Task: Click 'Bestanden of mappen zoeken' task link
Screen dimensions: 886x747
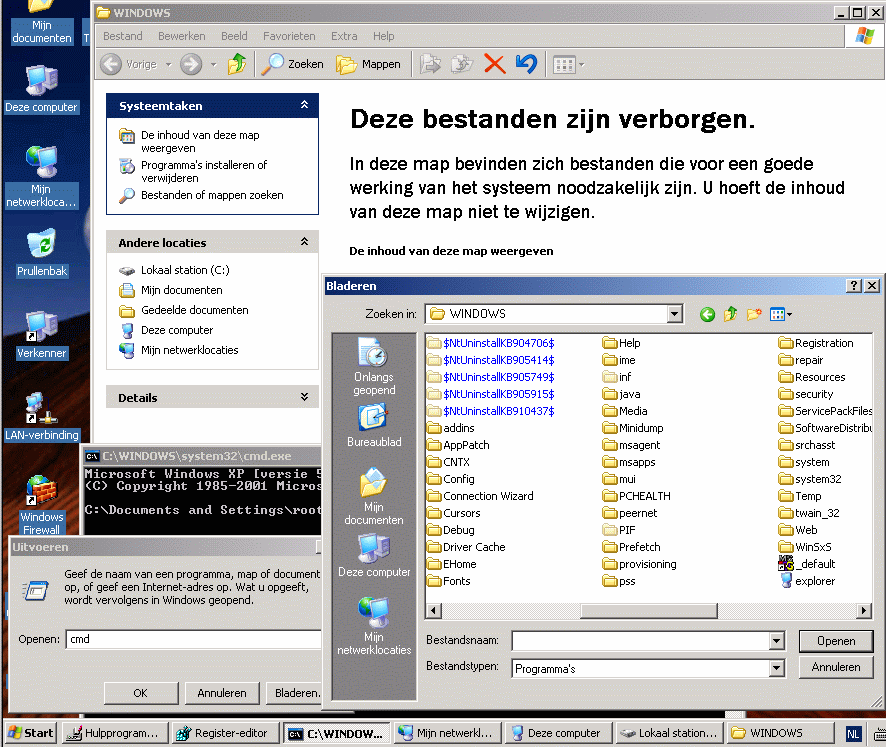Action: point(212,195)
